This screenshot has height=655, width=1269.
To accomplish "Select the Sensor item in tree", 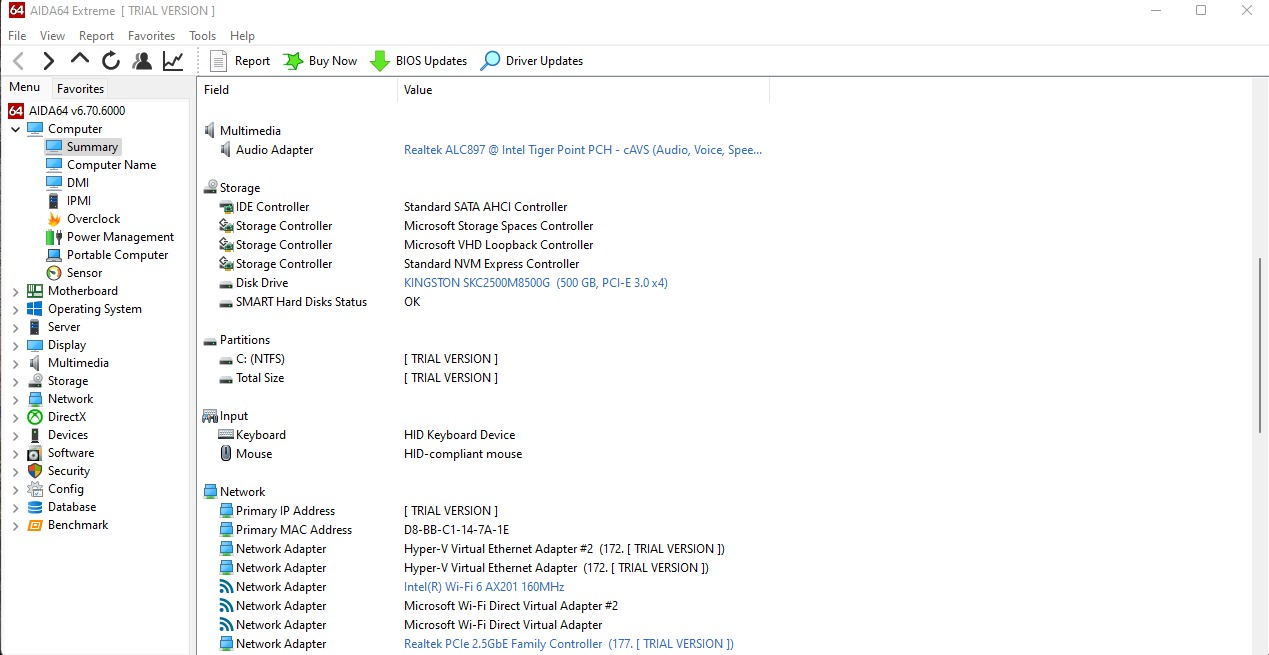I will click(84, 273).
